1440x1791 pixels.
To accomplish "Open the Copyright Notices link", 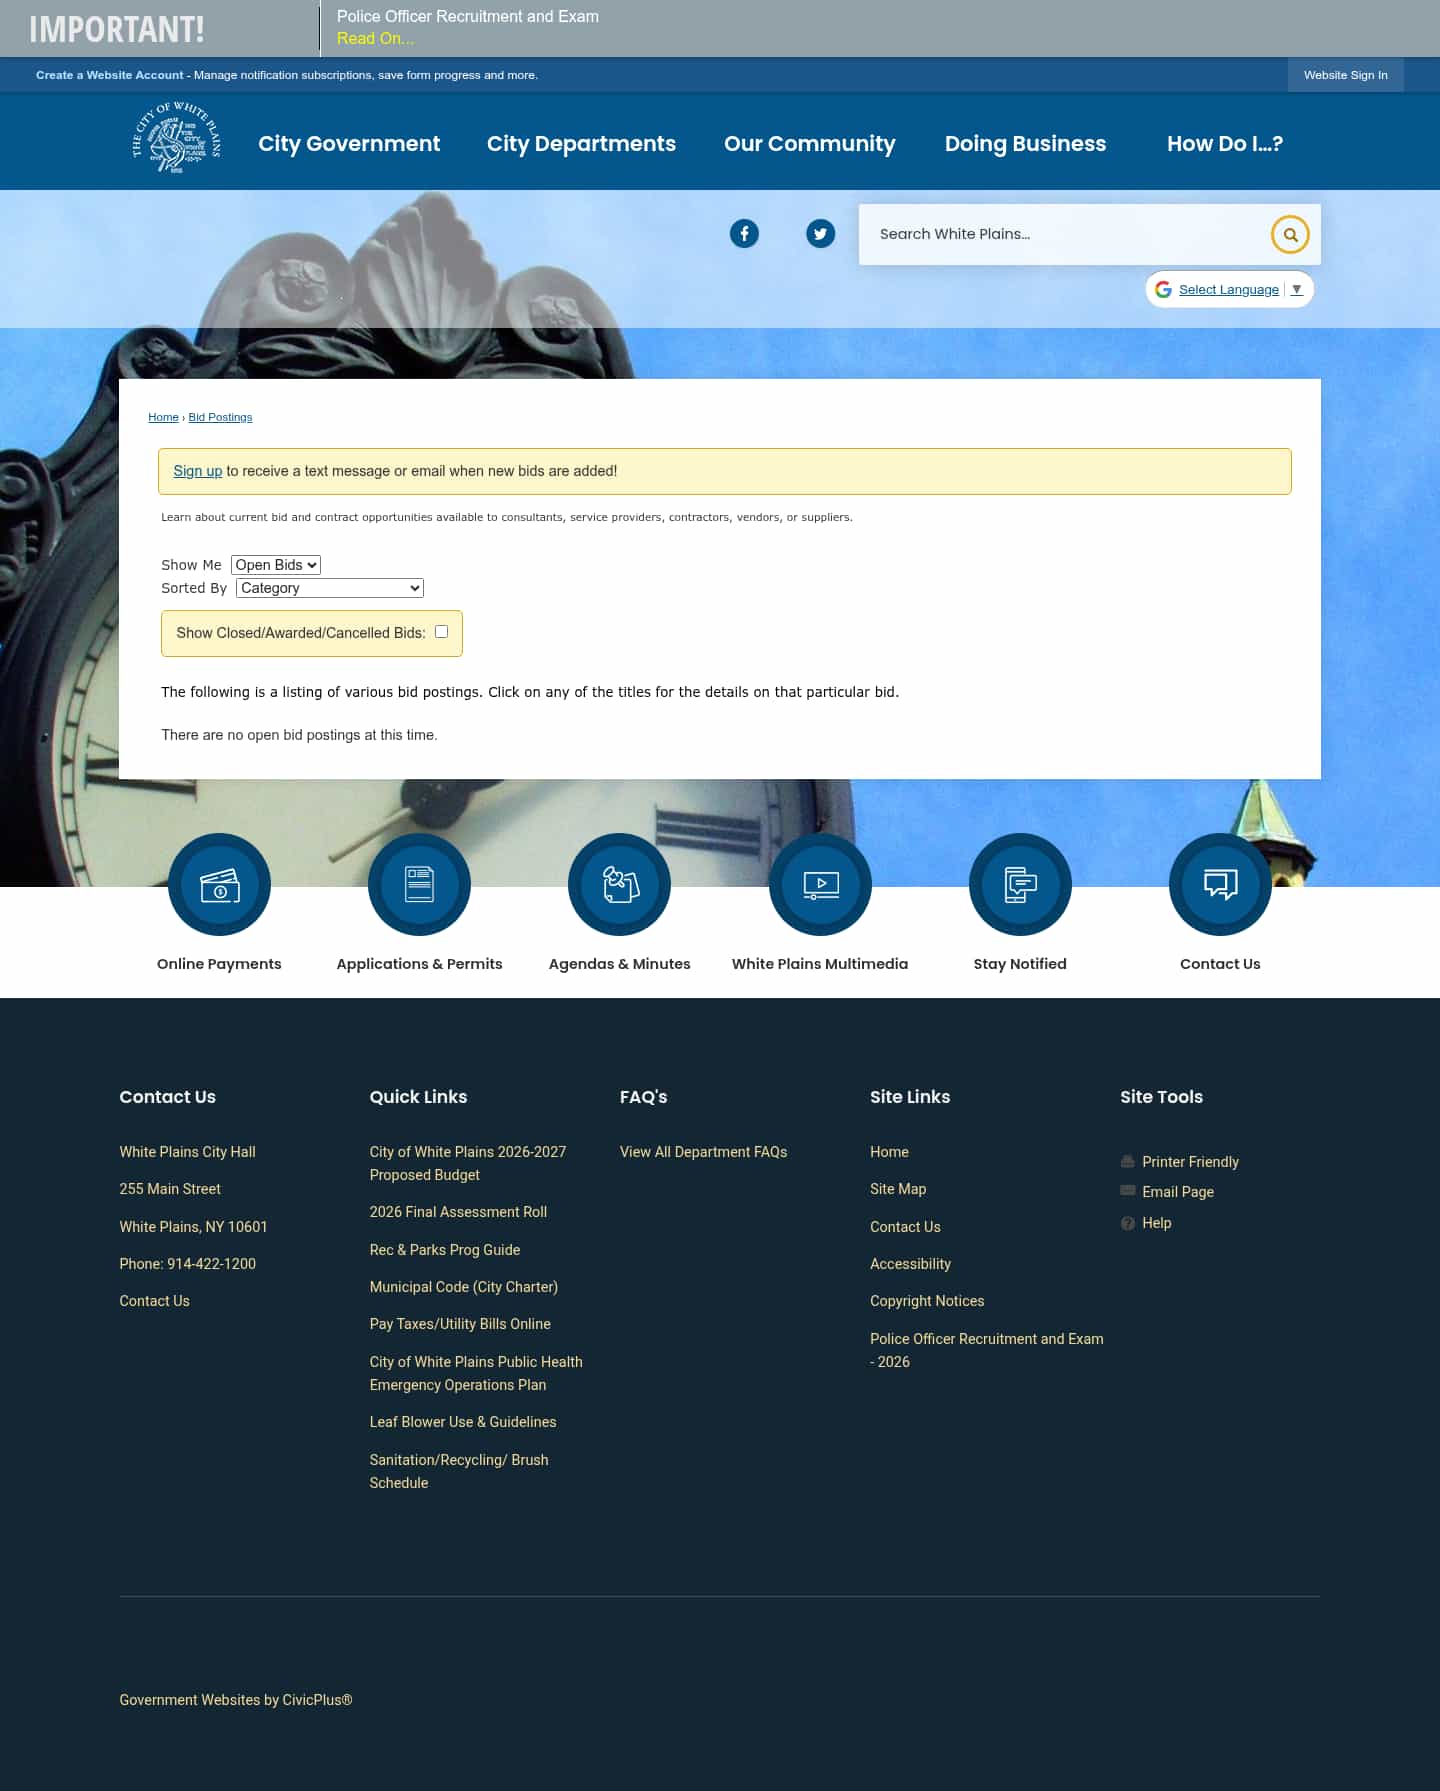I will pyautogui.click(x=927, y=1301).
